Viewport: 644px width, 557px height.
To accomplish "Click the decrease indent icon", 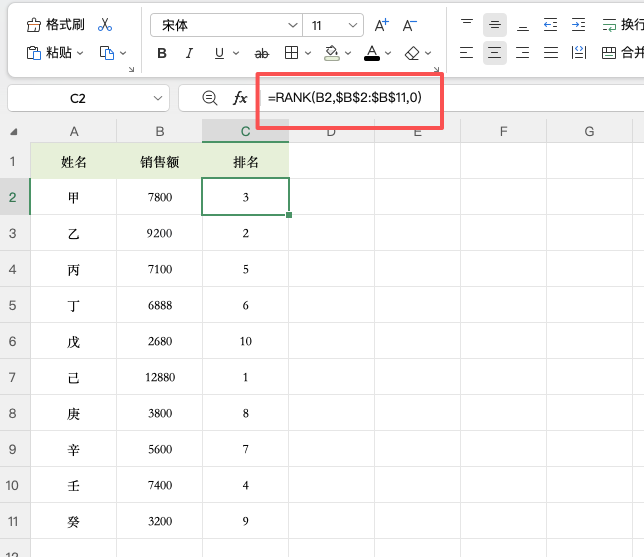I will [550, 25].
